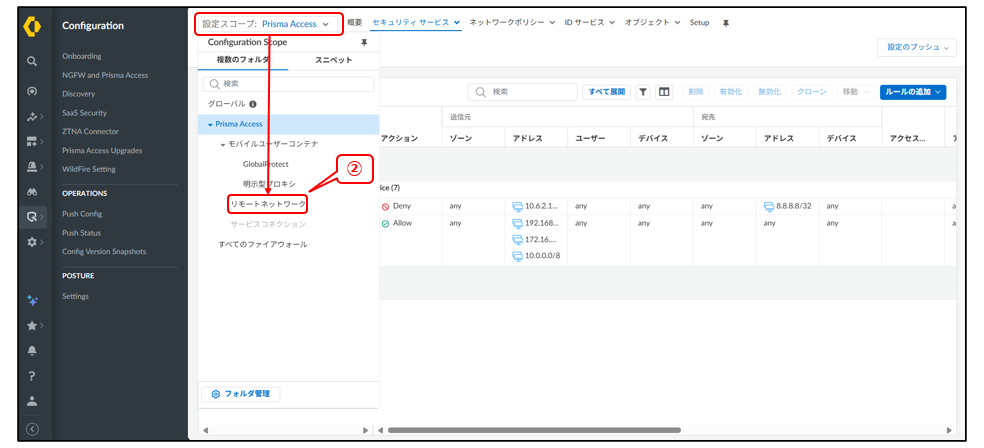Open the 設定のプッシュ dropdown
The height and width of the screenshot is (448, 984).
916,47
